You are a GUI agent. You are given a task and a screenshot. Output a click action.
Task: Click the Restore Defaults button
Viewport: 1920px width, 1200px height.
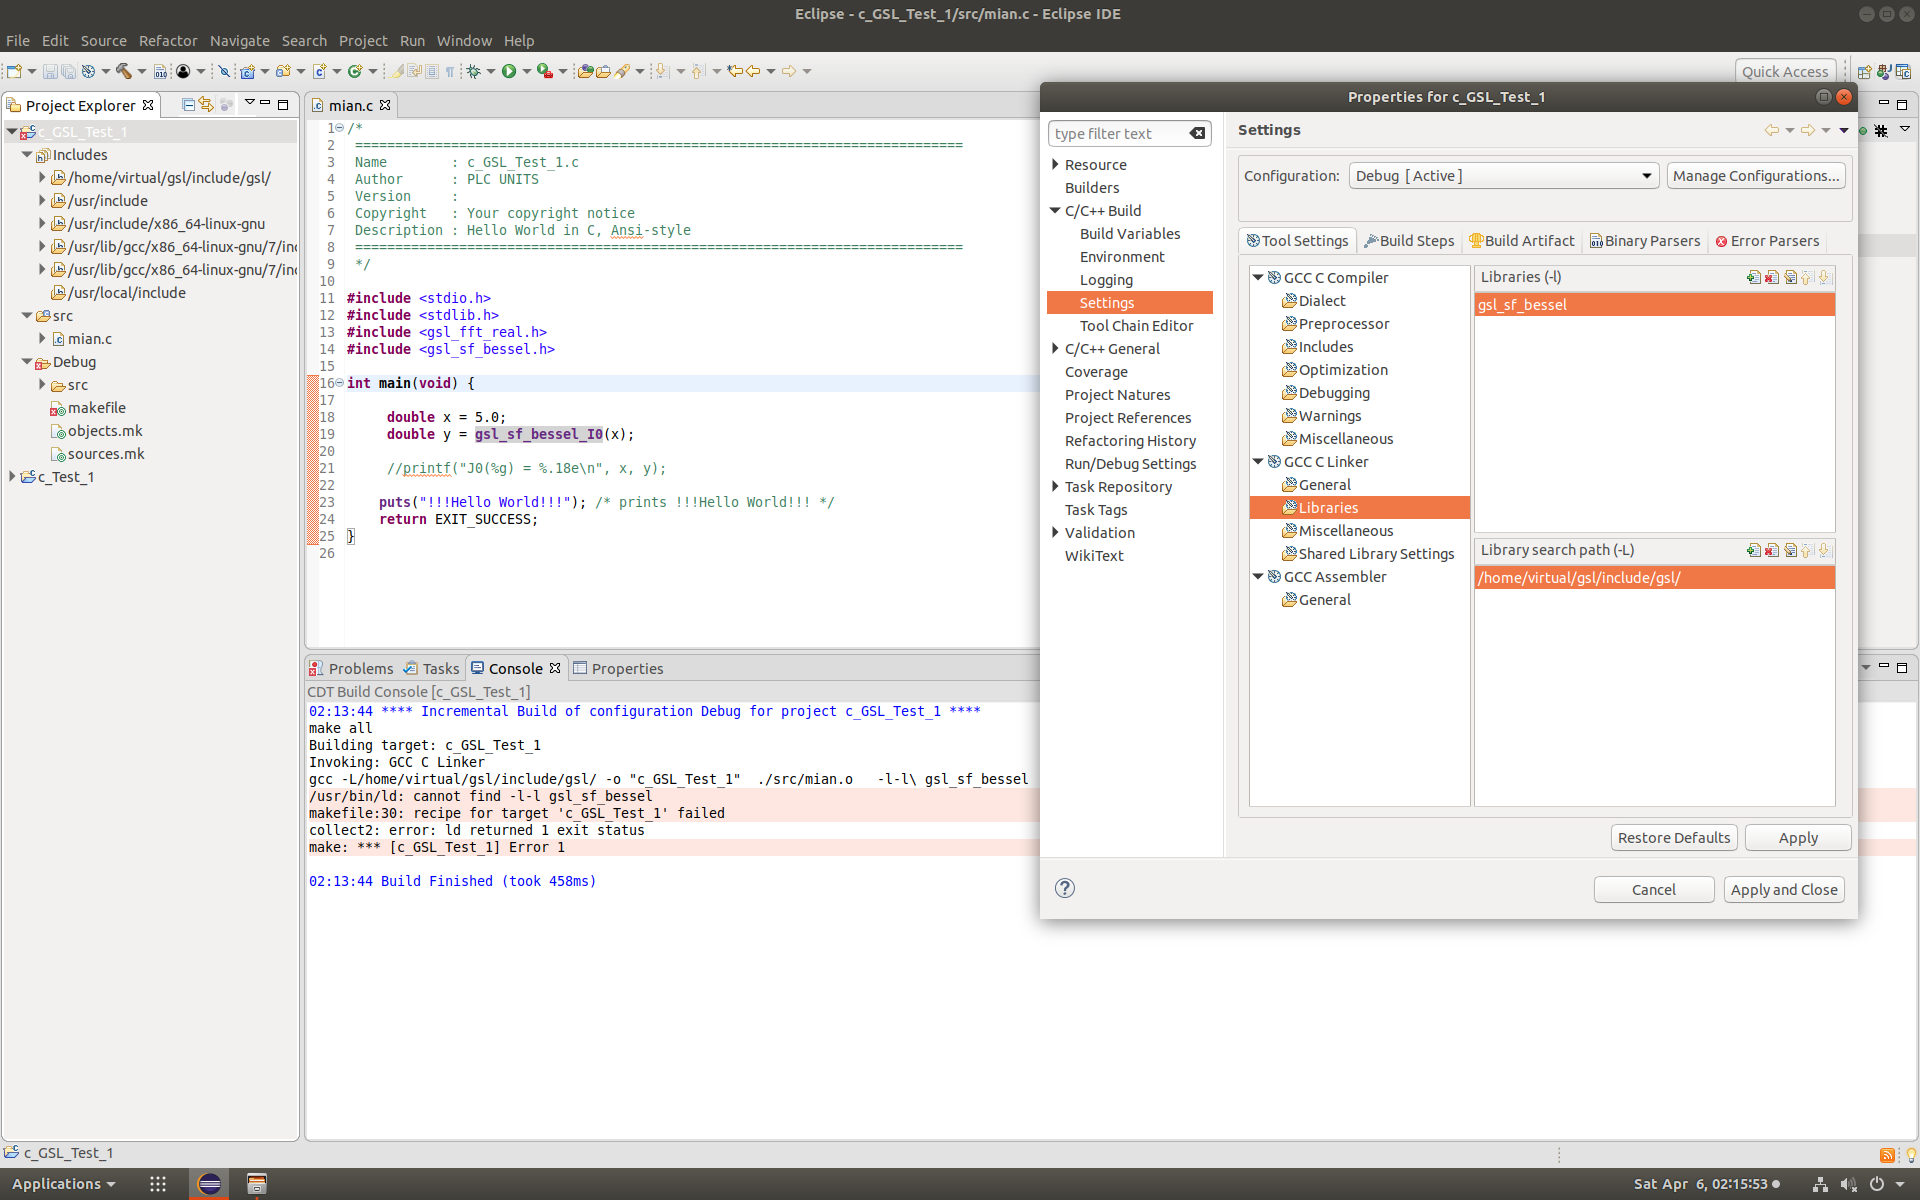pyautogui.click(x=1674, y=838)
